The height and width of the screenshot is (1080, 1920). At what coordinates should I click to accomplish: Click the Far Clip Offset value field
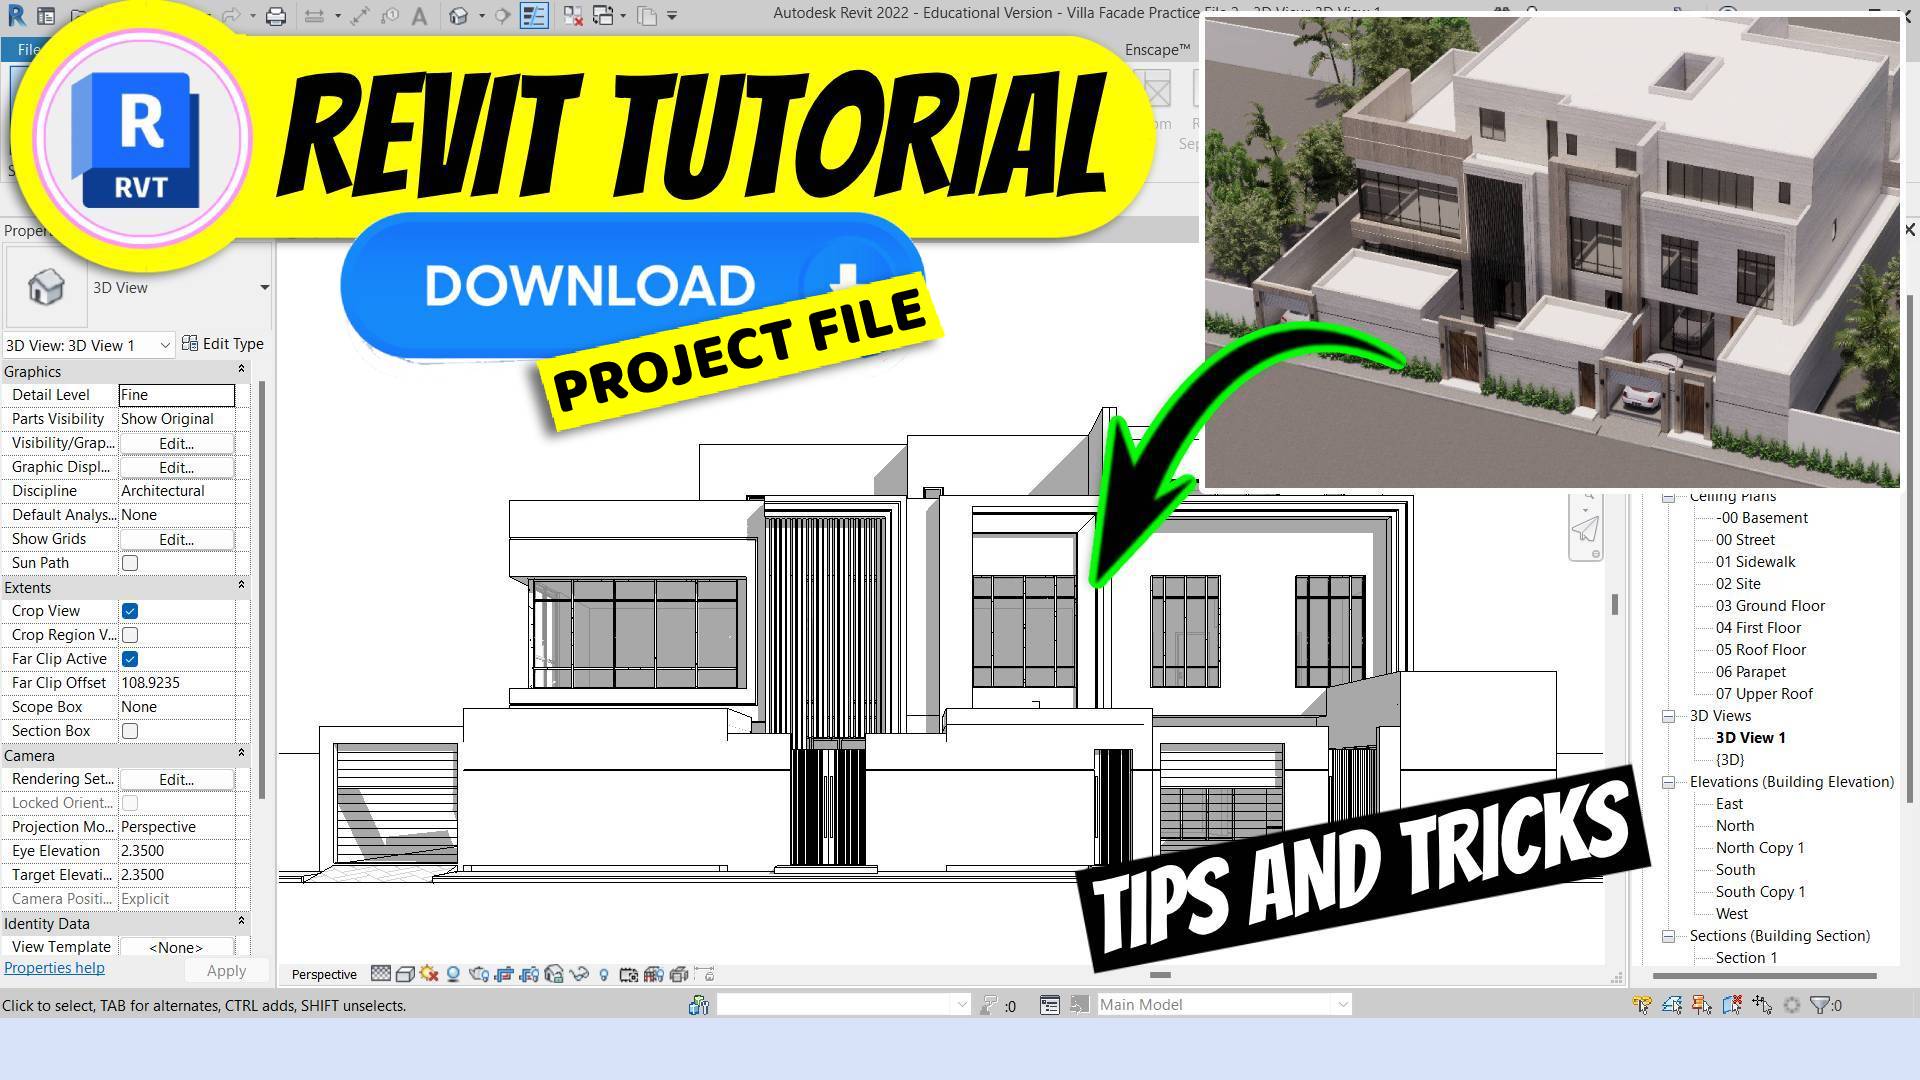point(176,683)
